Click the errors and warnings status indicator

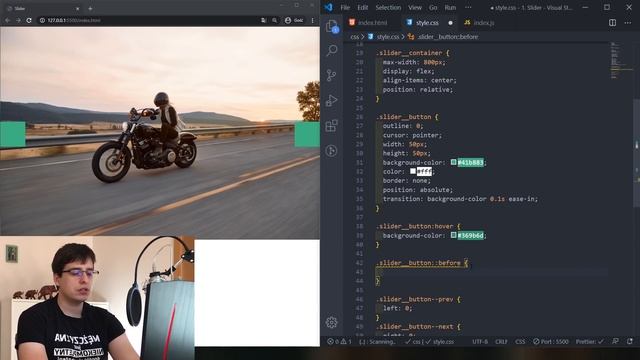click(x=339, y=342)
